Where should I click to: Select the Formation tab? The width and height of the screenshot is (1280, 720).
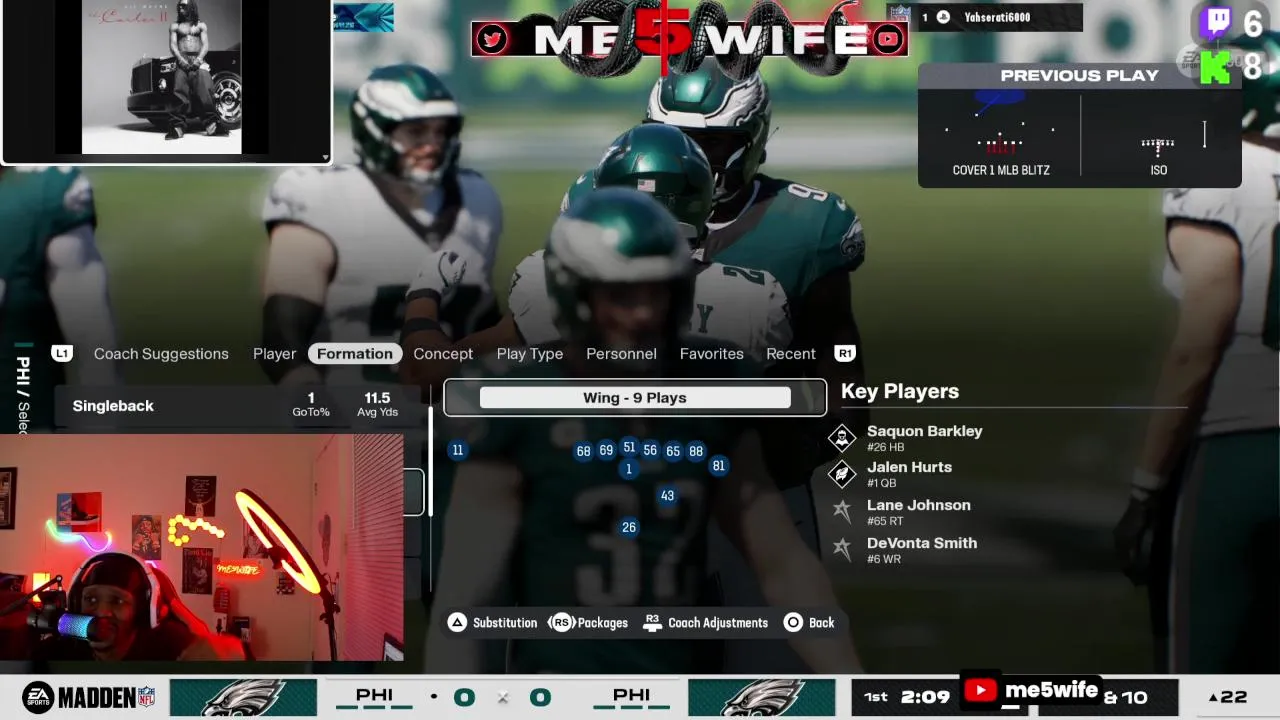click(x=355, y=354)
